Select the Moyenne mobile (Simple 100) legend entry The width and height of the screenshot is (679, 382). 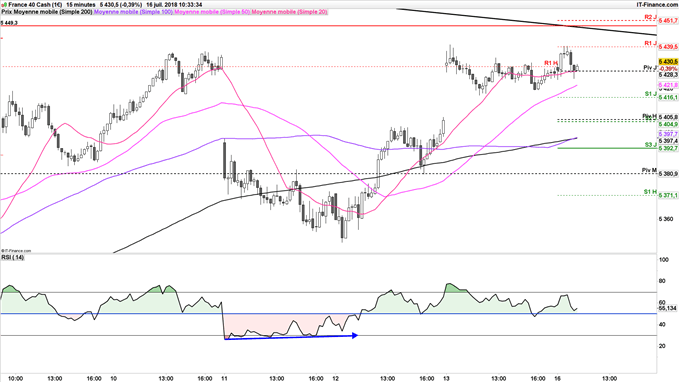pyautogui.click(x=133, y=12)
